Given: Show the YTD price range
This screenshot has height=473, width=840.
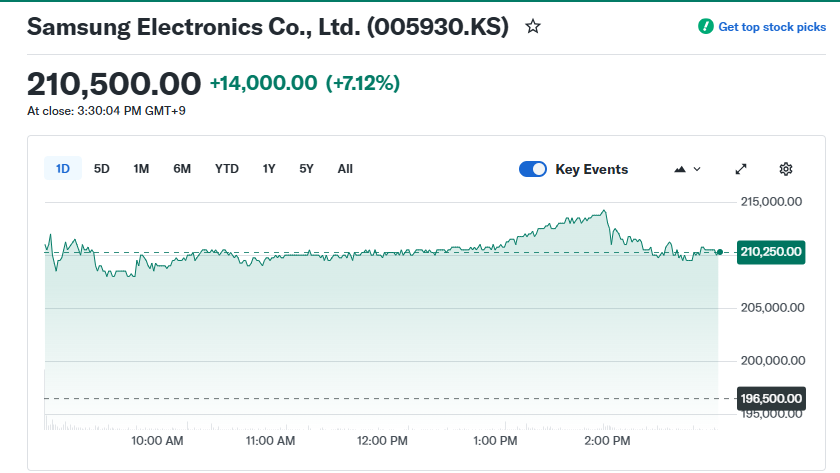Looking at the screenshot, I should coord(227,169).
